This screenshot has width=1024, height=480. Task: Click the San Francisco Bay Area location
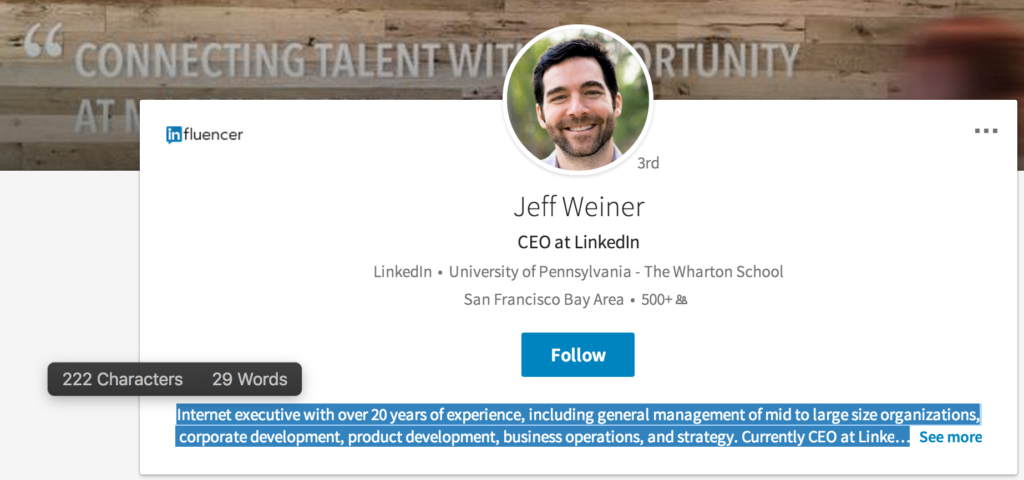(x=543, y=299)
